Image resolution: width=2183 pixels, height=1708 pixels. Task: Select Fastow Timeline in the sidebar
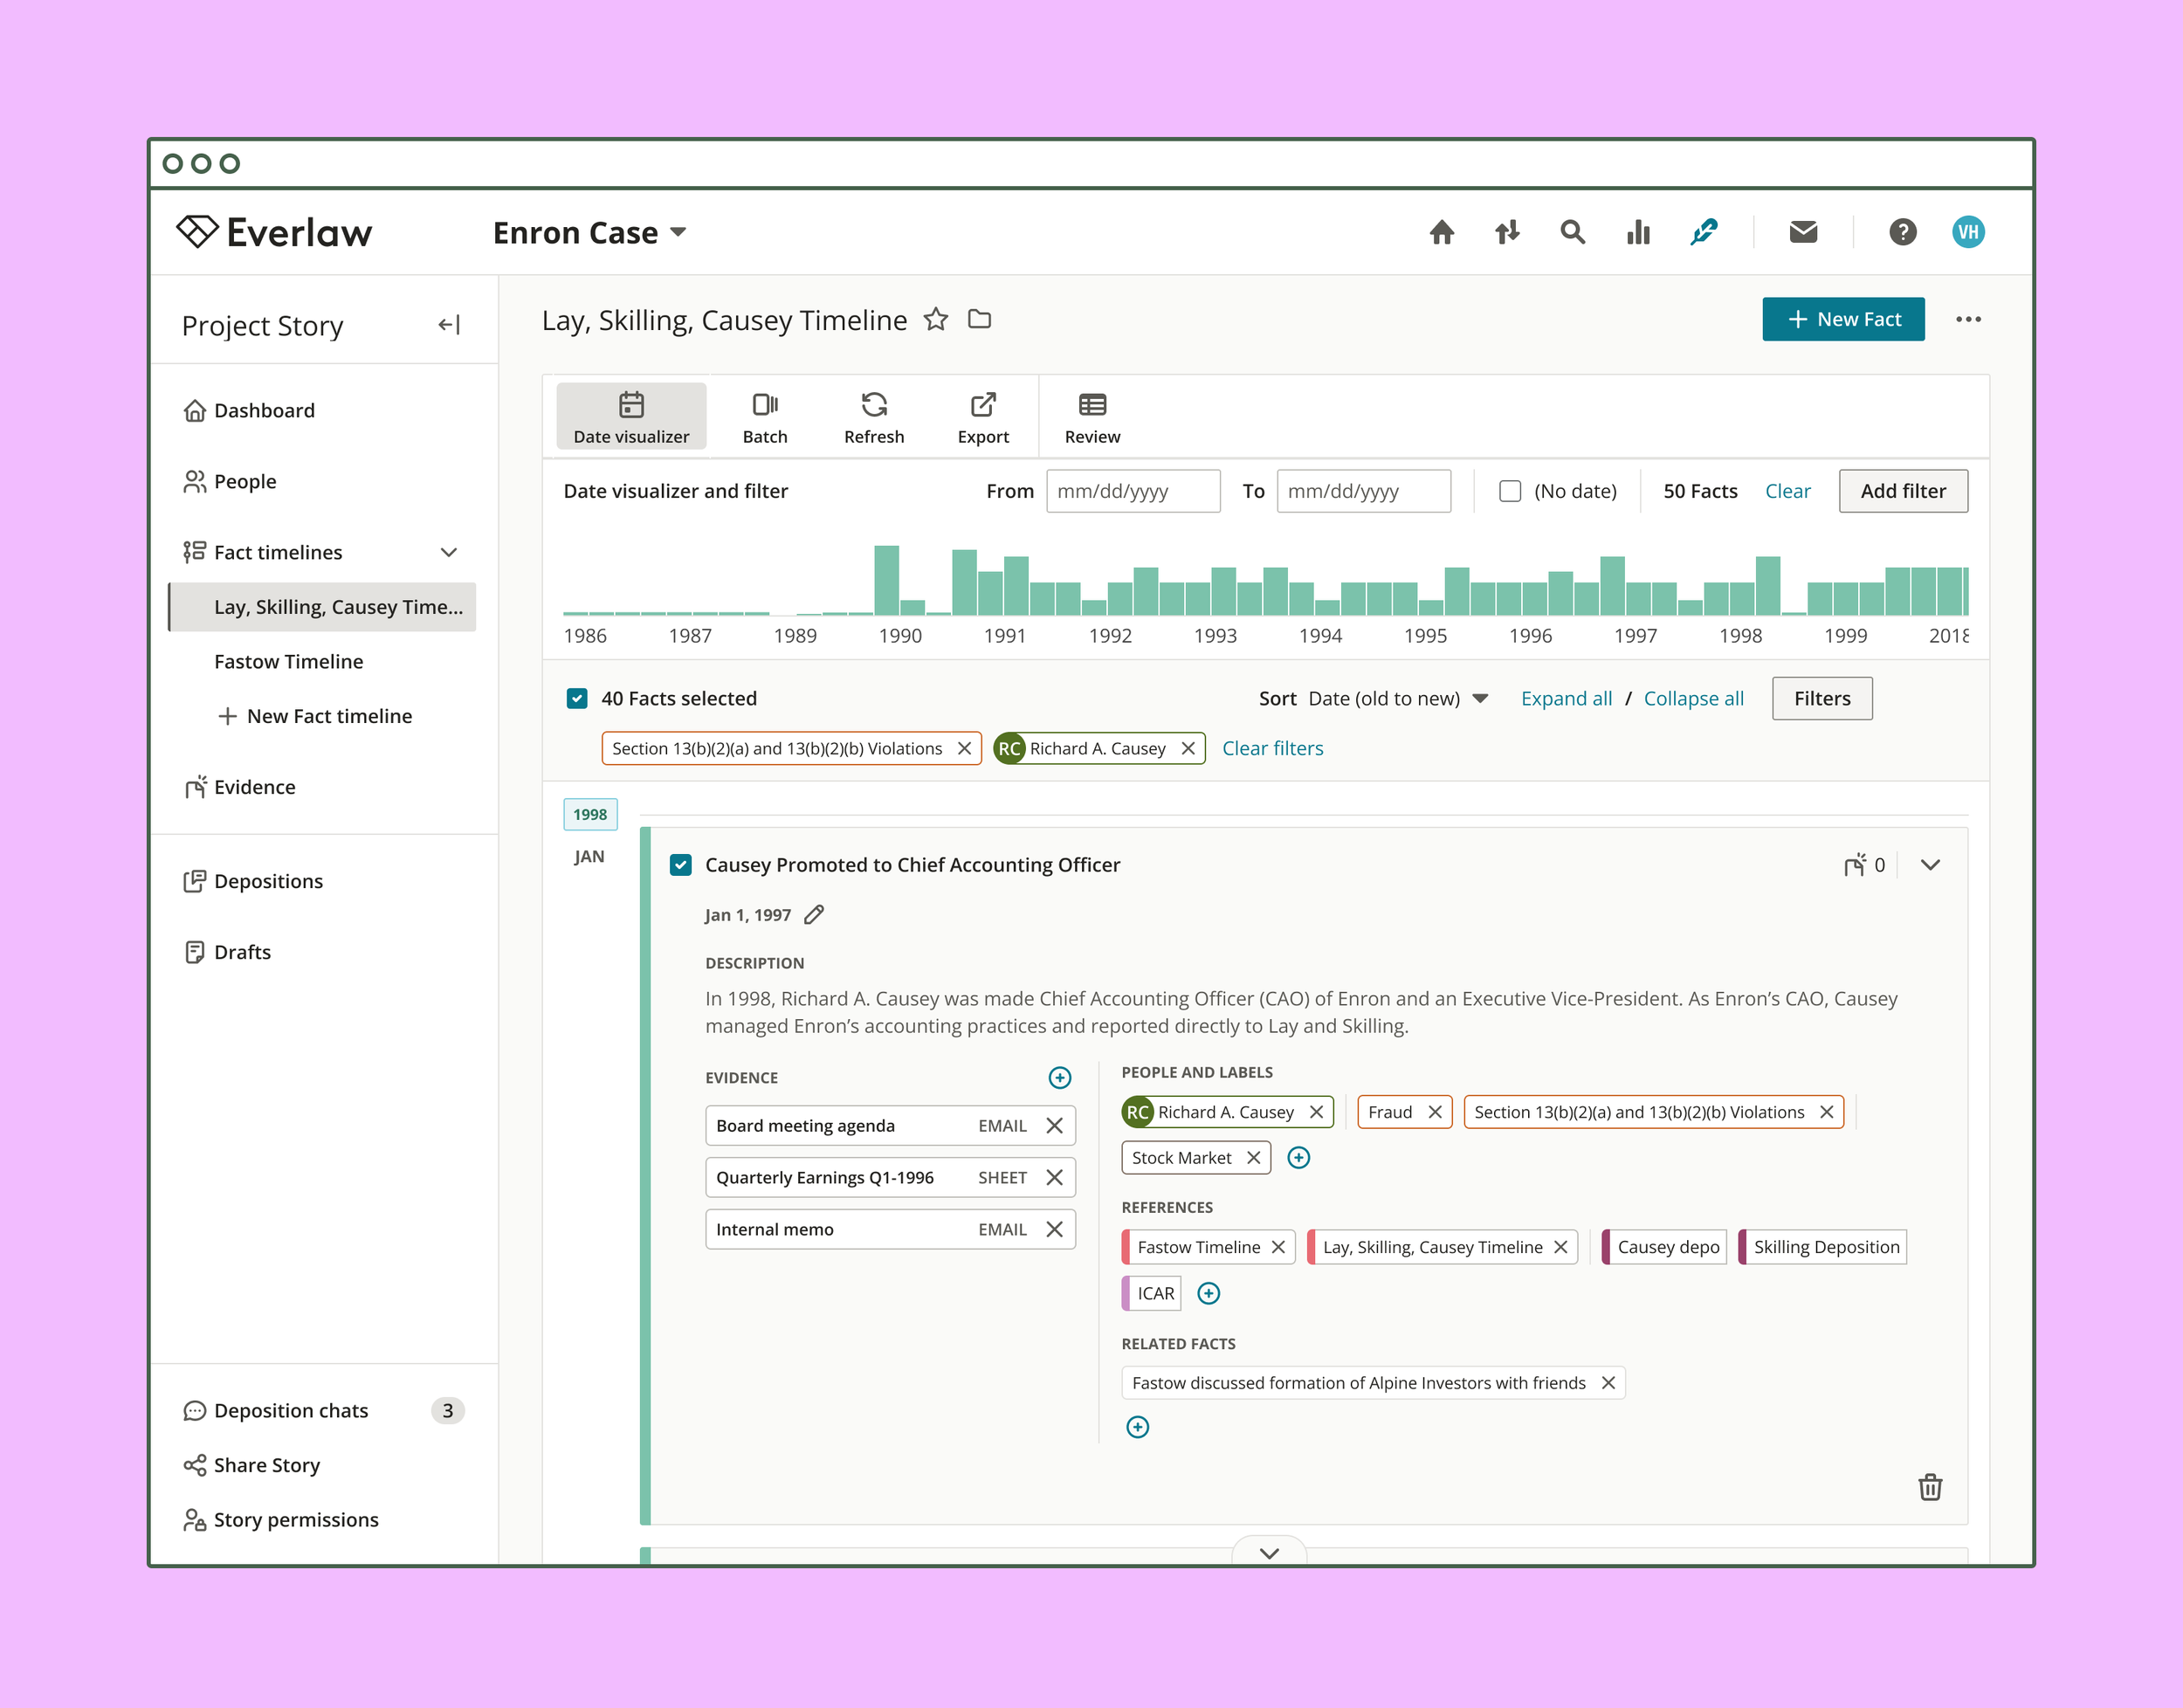[288, 661]
